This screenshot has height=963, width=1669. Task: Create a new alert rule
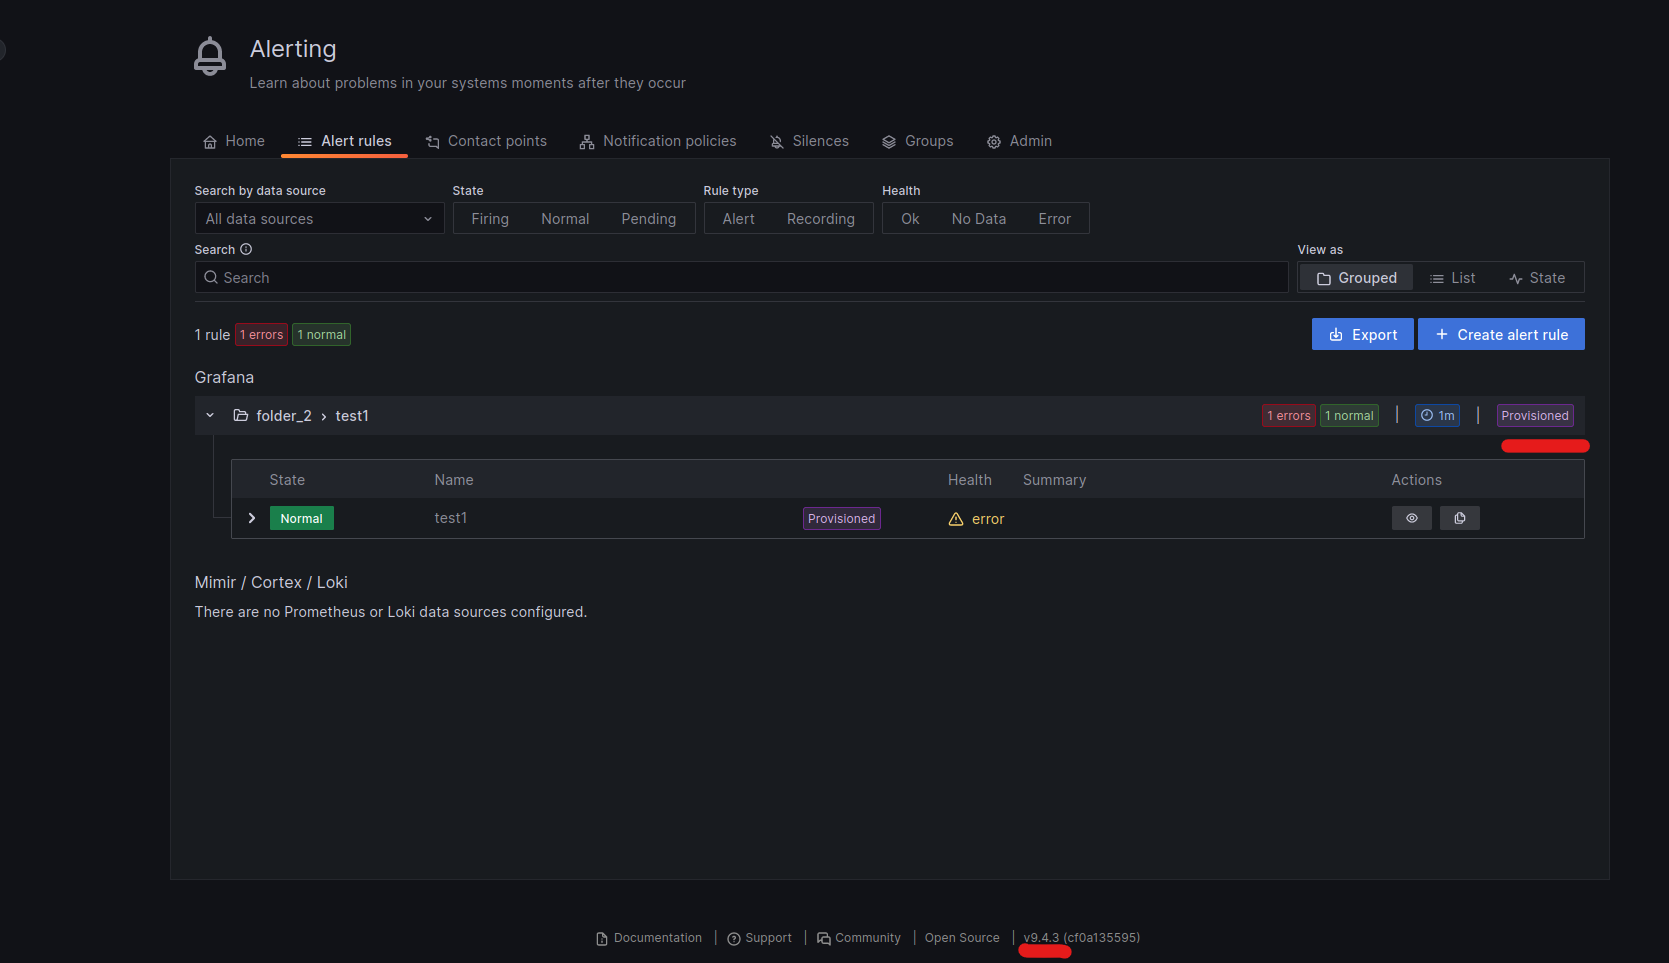pos(1501,334)
